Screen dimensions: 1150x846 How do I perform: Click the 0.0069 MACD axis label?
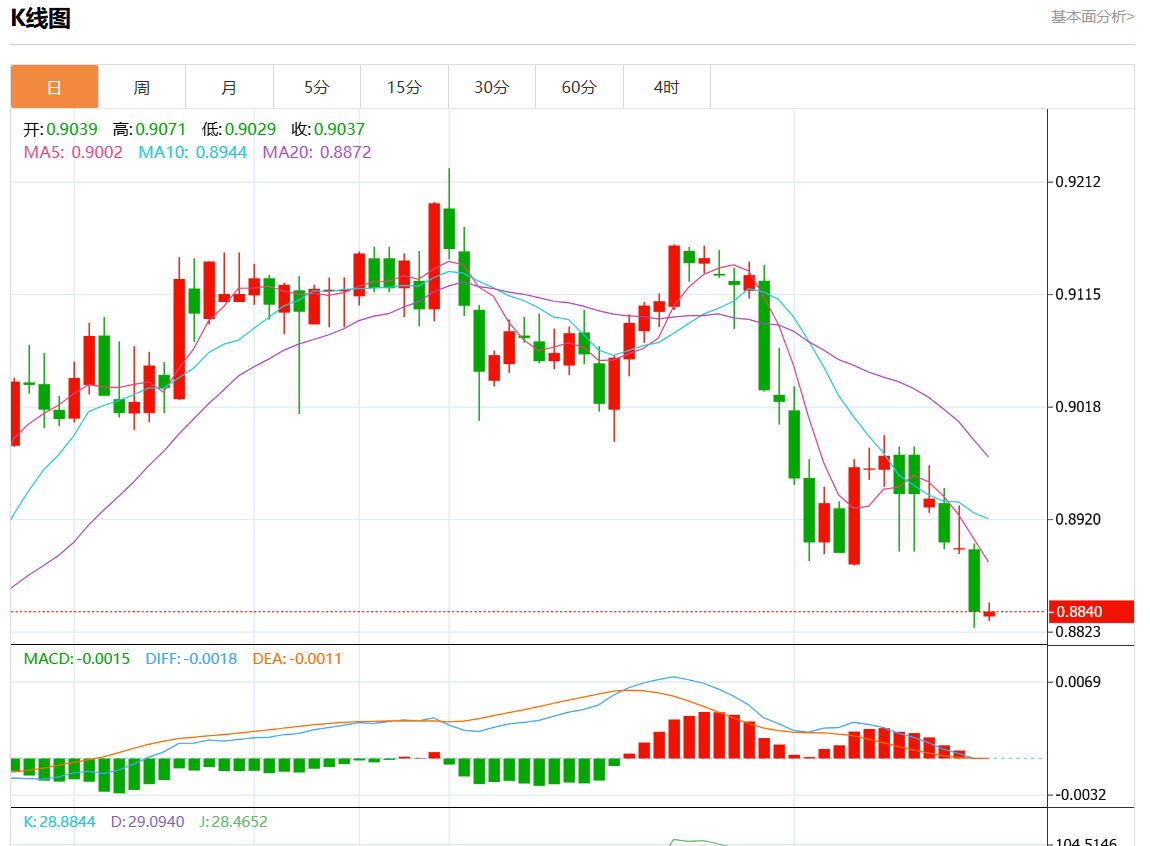pos(1078,683)
